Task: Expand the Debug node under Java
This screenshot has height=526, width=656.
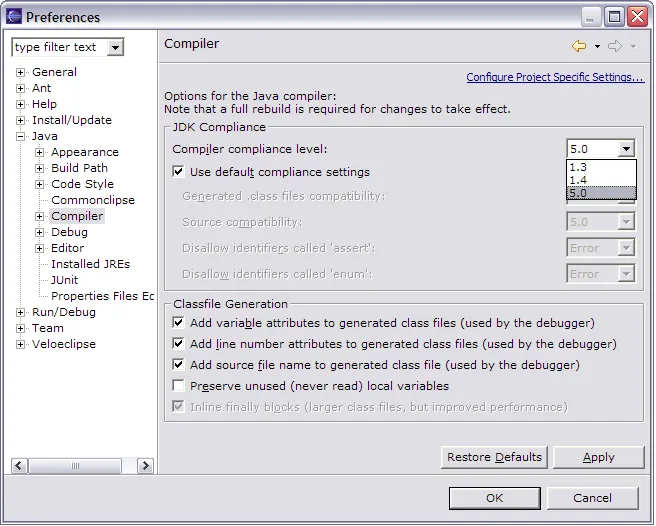Action: 39,232
